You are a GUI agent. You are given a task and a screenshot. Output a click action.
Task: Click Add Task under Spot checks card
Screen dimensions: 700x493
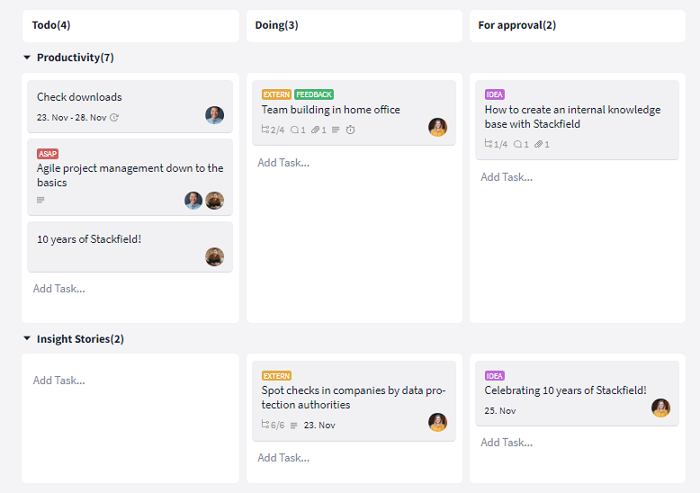(283, 457)
